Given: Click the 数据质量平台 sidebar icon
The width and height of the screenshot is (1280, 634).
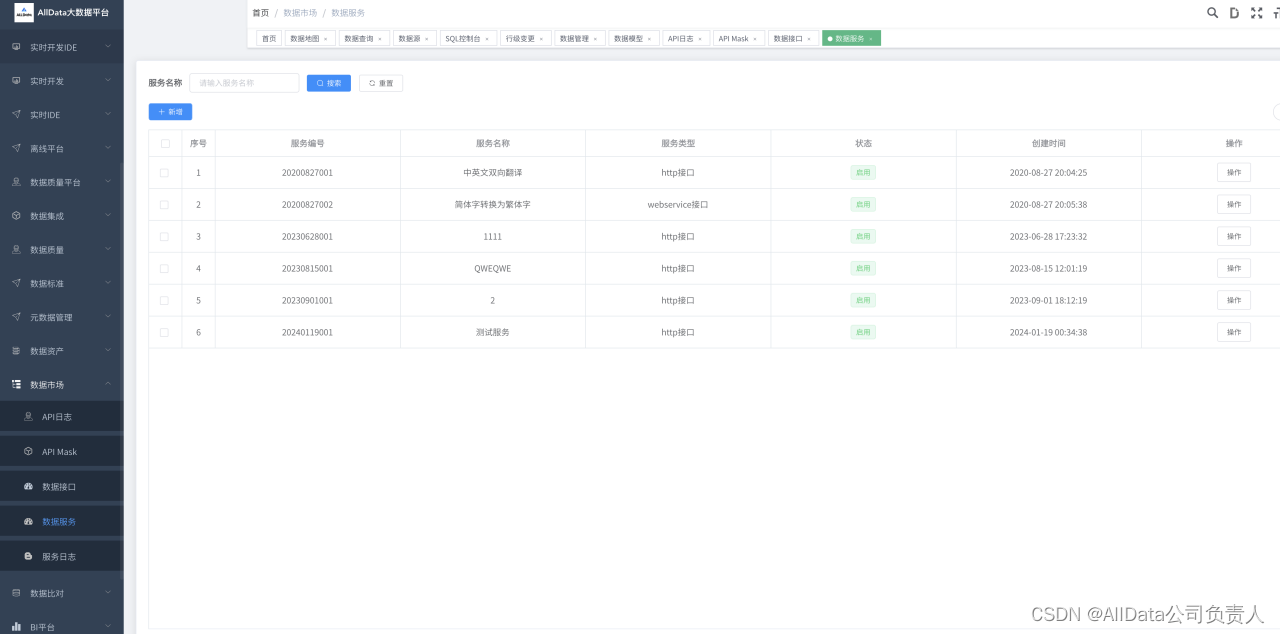Looking at the screenshot, I should (16, 182).
